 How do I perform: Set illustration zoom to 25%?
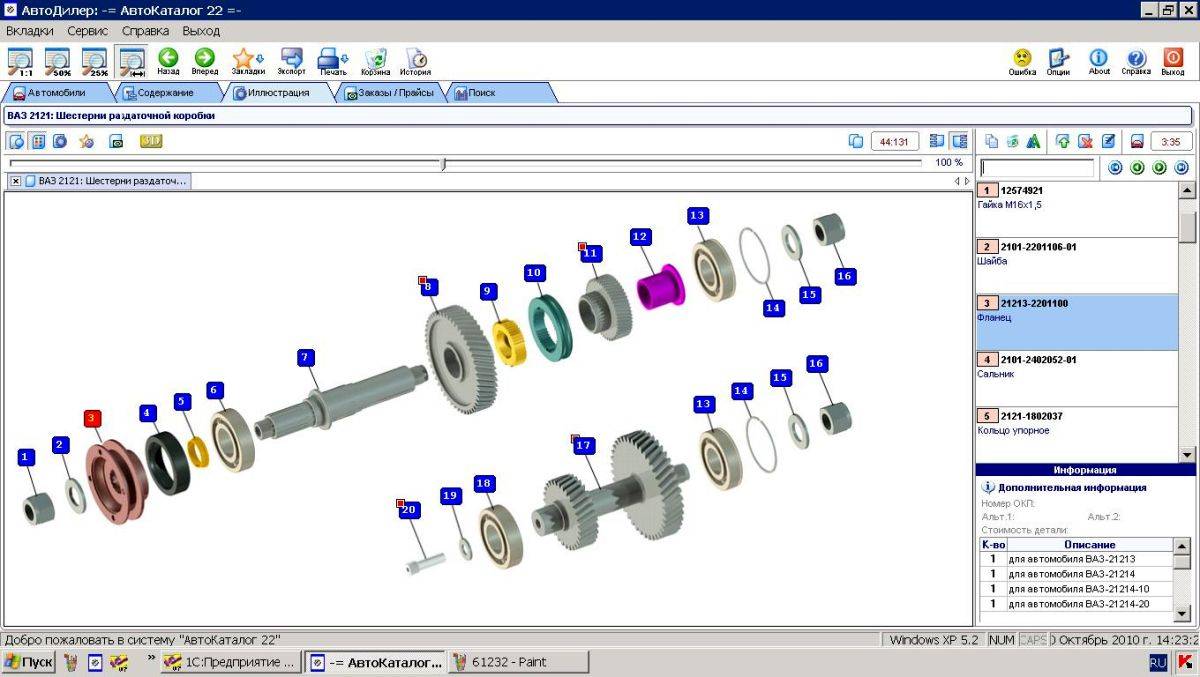tap(94, 62)
